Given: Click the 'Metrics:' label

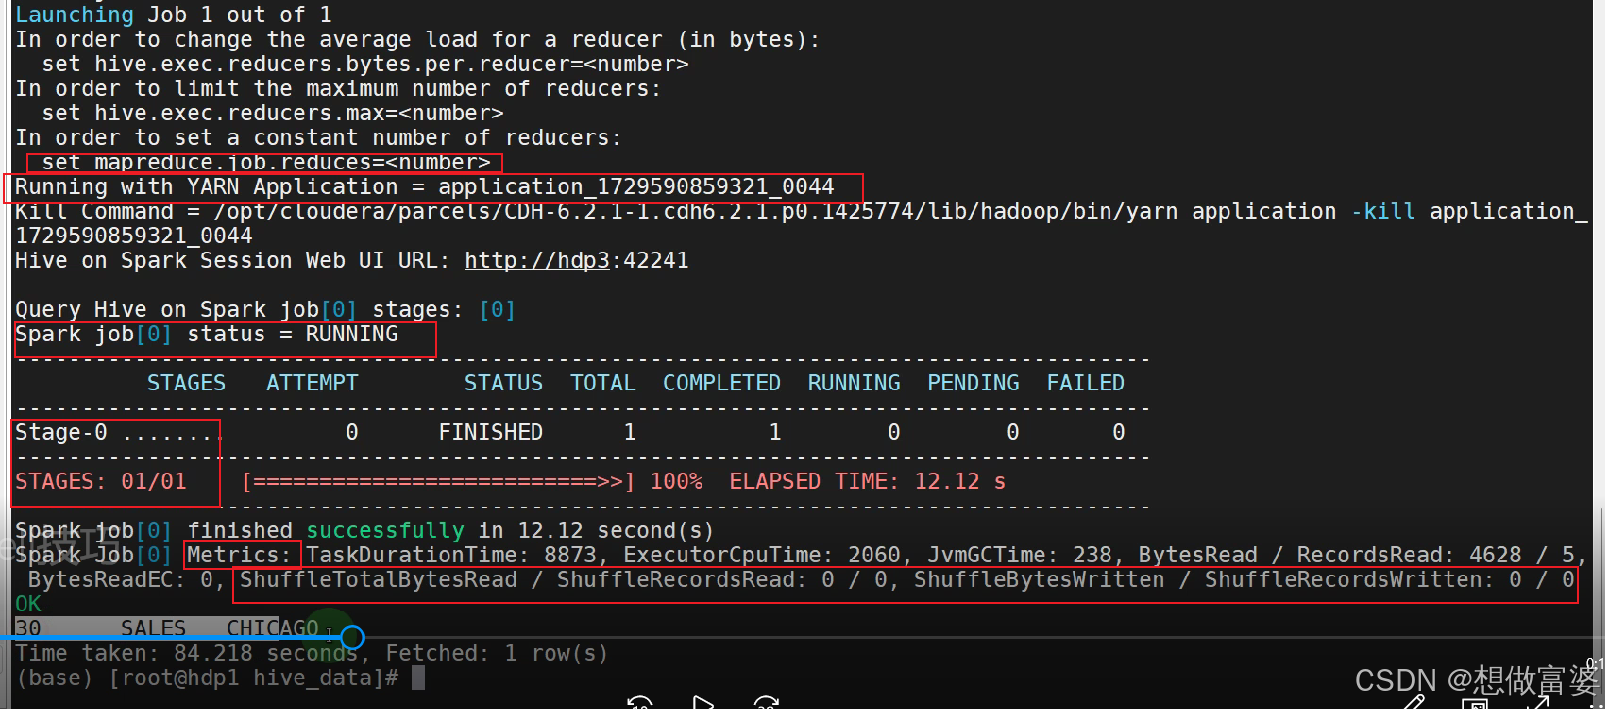Looking at the screenshot, I should (x=239, y=555).
